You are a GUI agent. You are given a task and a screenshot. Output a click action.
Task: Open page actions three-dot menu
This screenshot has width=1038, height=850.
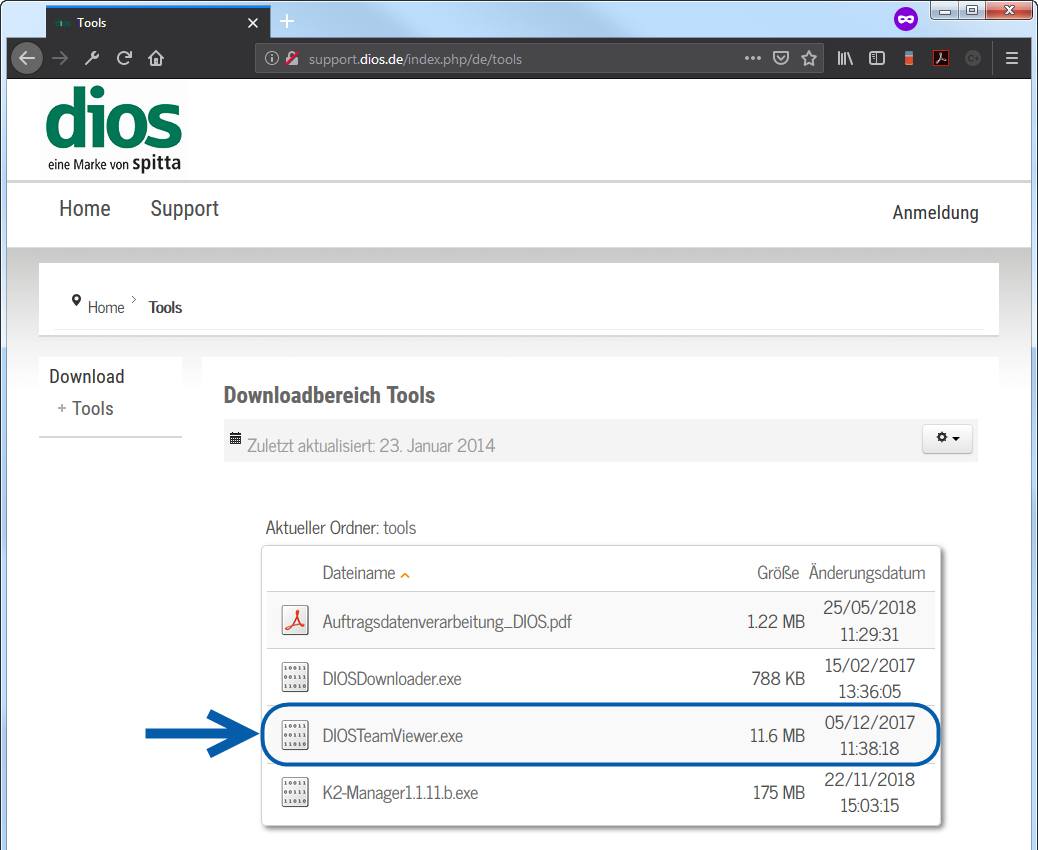[x=753, y=59]
